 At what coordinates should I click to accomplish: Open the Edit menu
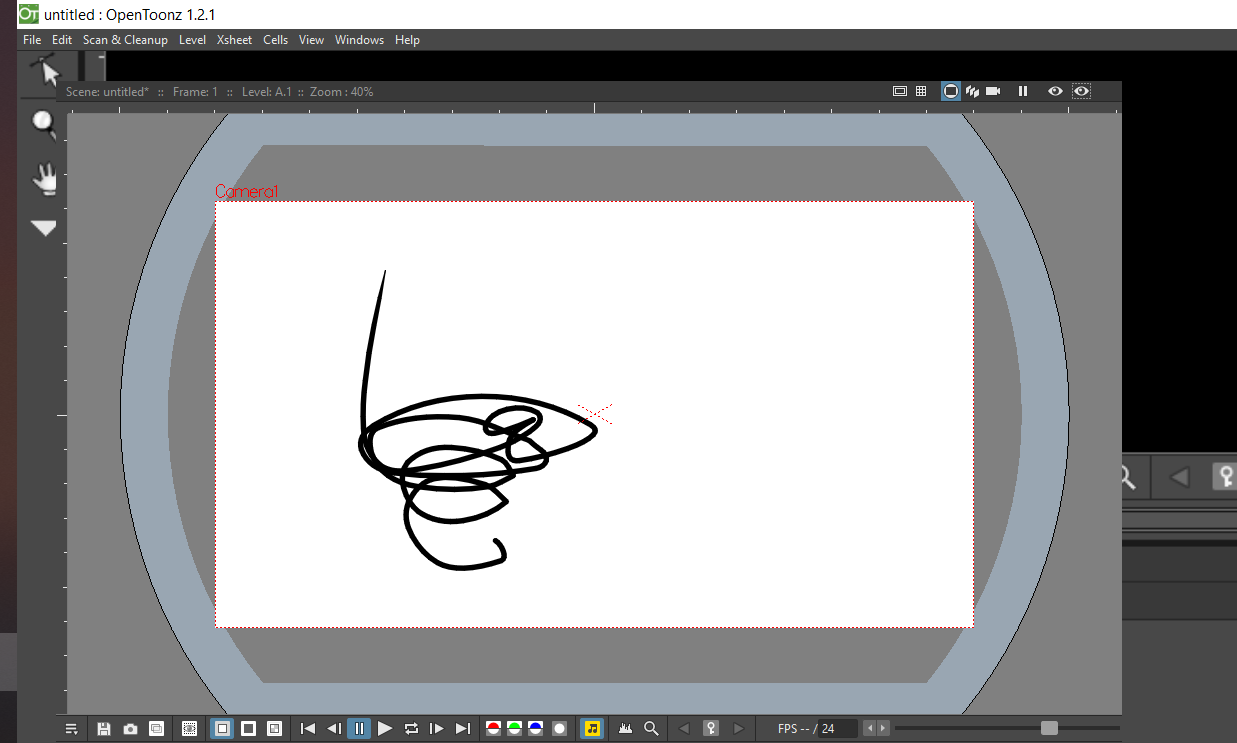62,40
